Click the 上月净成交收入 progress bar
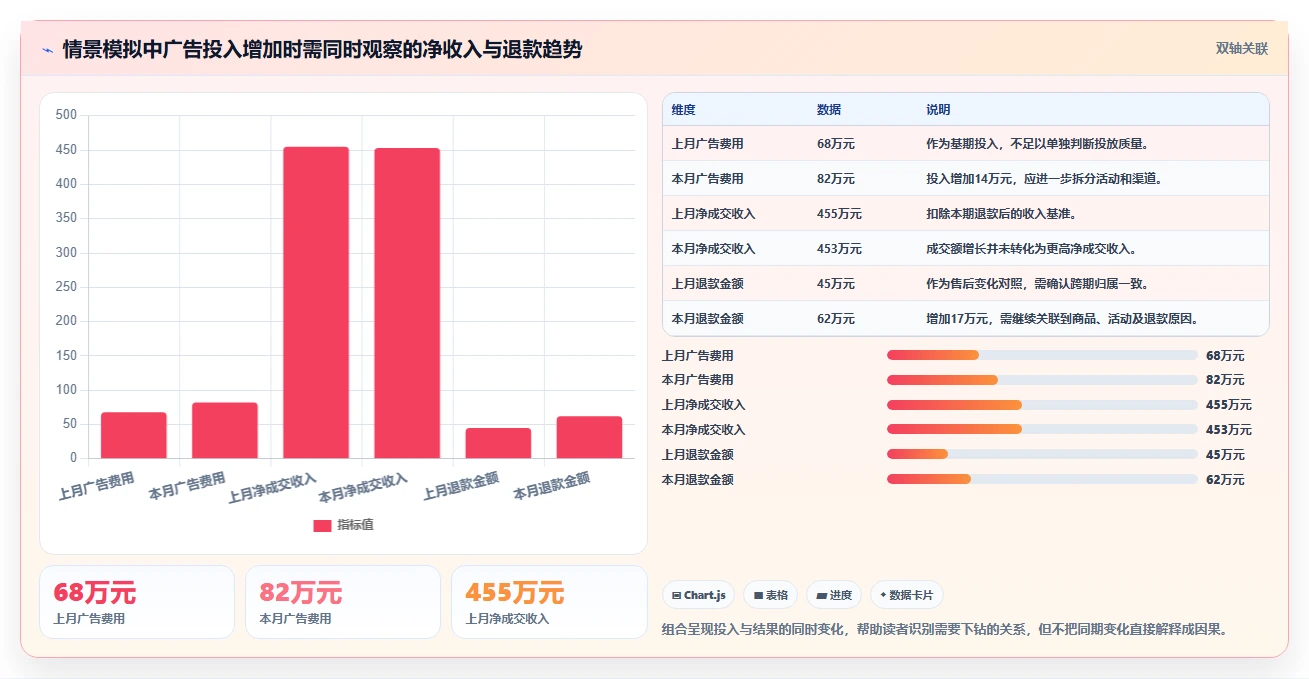Viewport: 1309px width, 679px height. (x=1042, y=405)
